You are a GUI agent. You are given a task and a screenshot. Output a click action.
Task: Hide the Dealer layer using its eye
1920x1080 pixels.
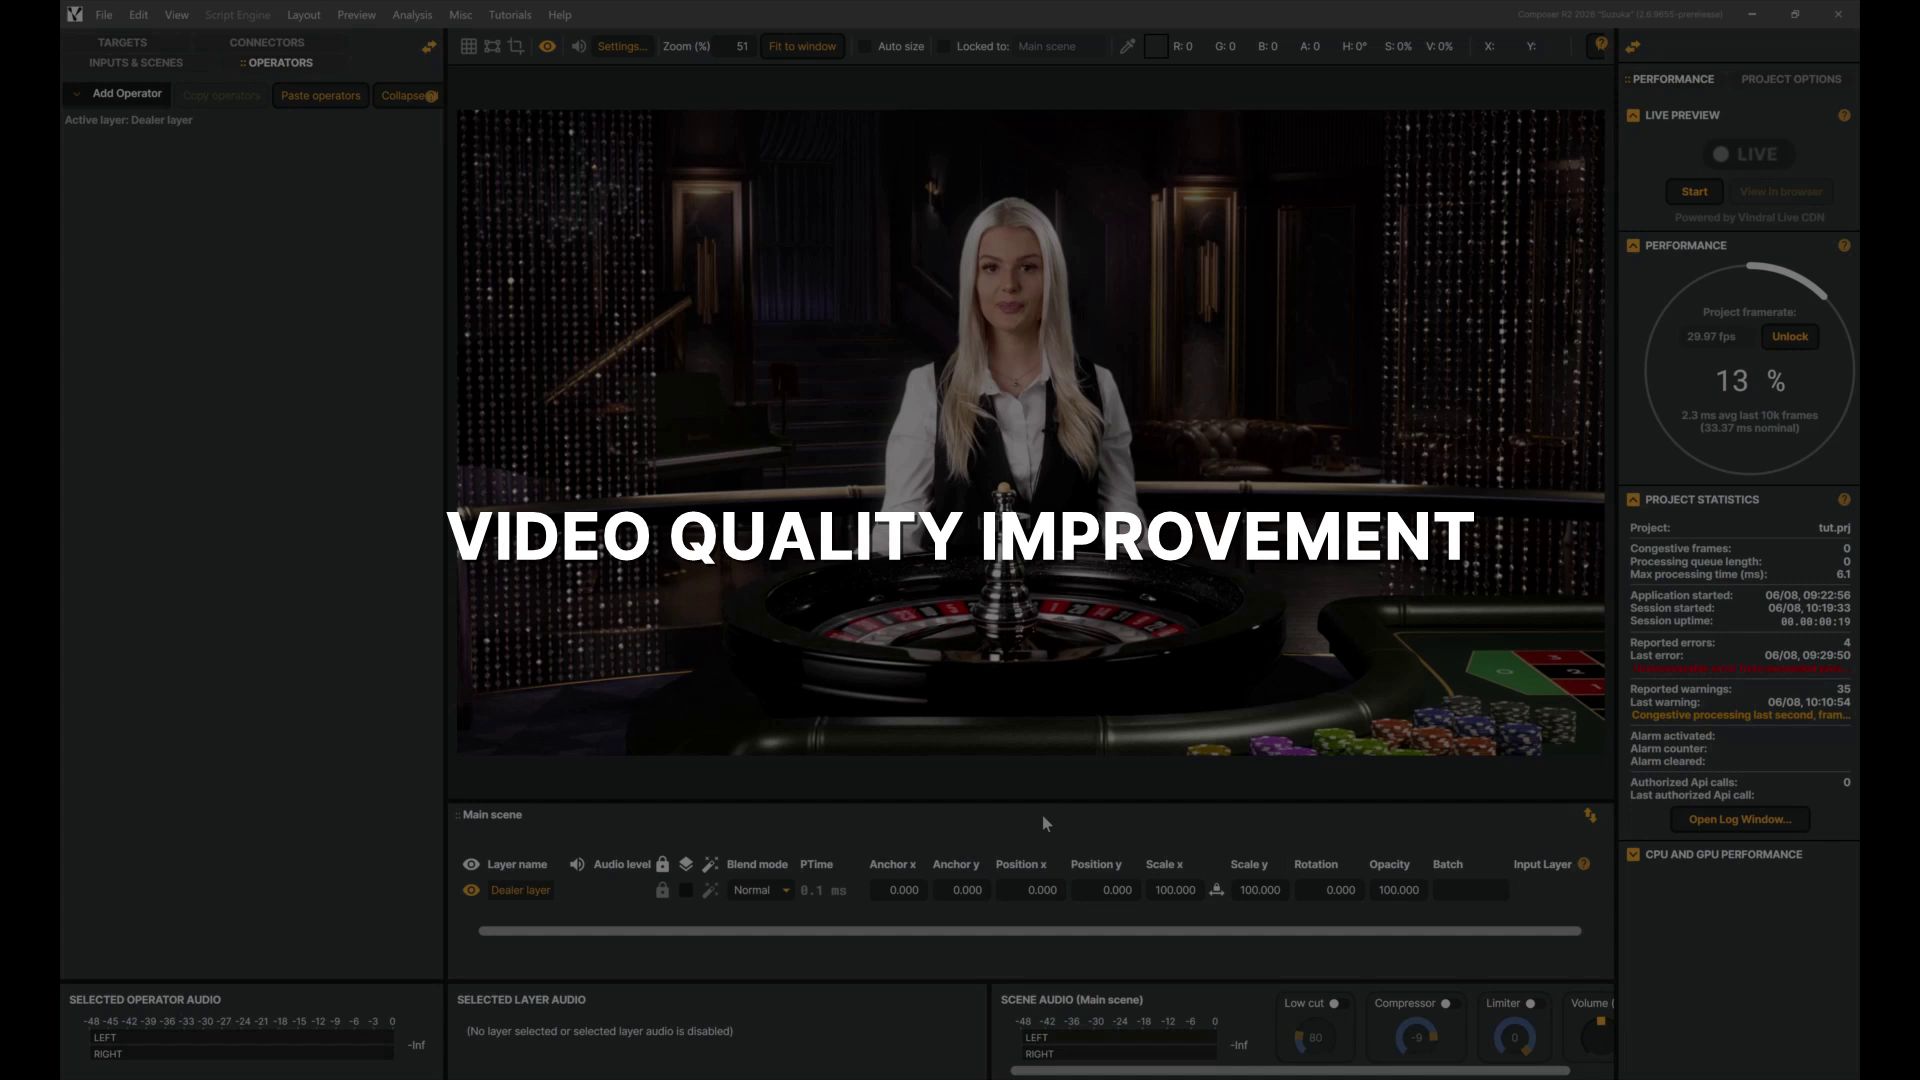pos(471,890)
